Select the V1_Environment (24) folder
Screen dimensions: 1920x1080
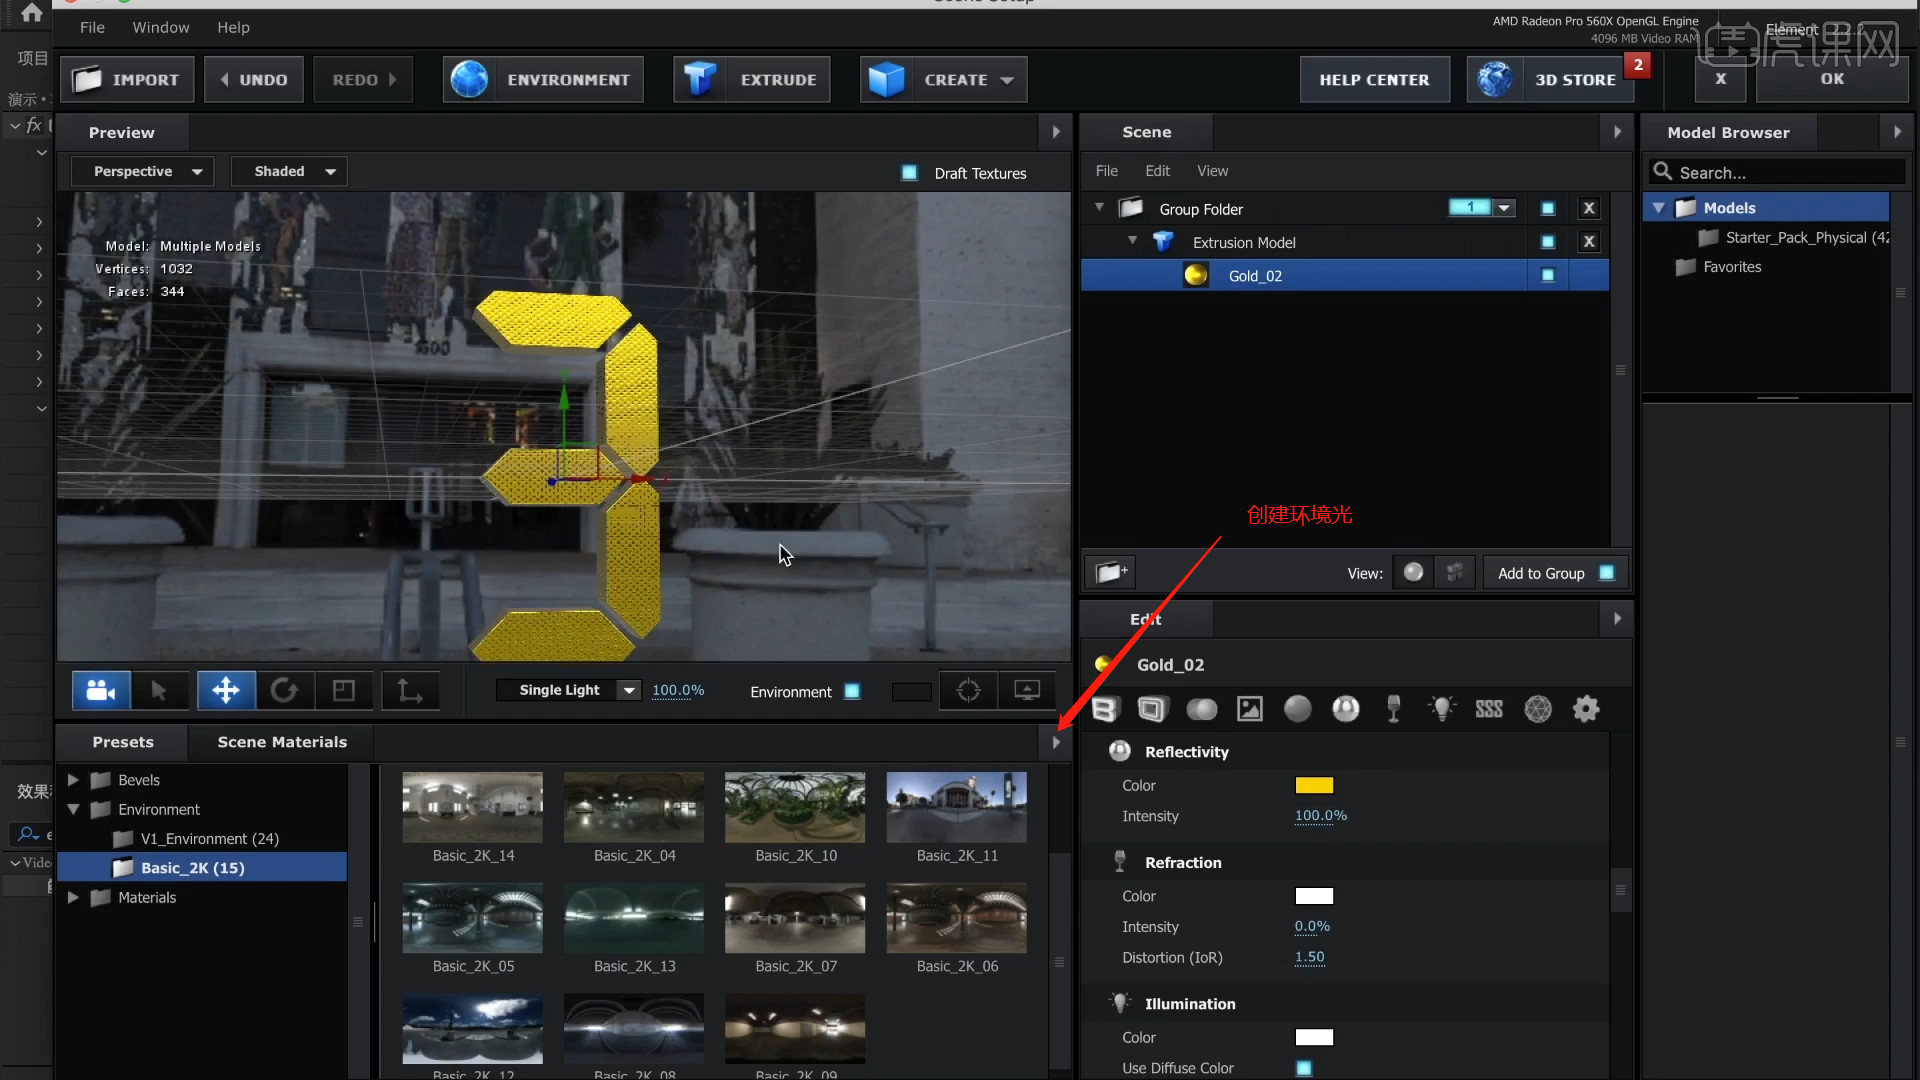[x=209, y=838]
